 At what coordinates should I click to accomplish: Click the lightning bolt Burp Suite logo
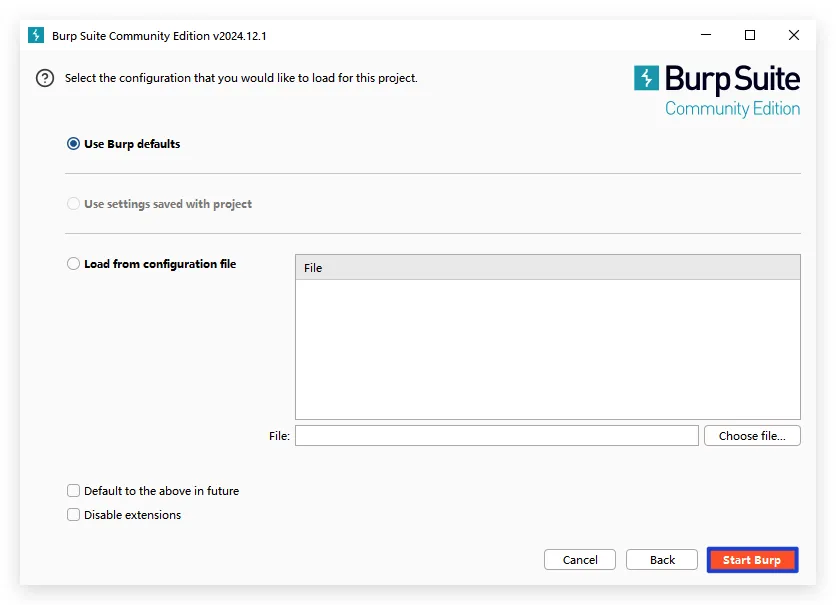(x=647, y=79)
